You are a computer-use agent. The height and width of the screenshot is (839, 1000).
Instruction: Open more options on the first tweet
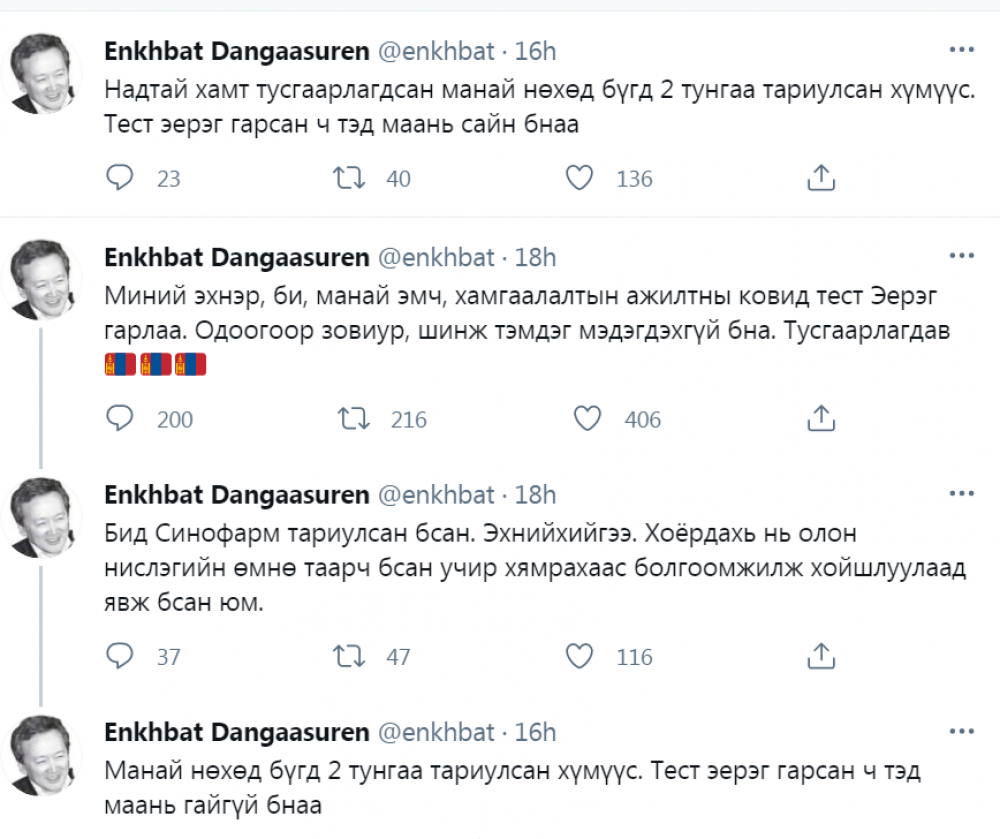961,50
